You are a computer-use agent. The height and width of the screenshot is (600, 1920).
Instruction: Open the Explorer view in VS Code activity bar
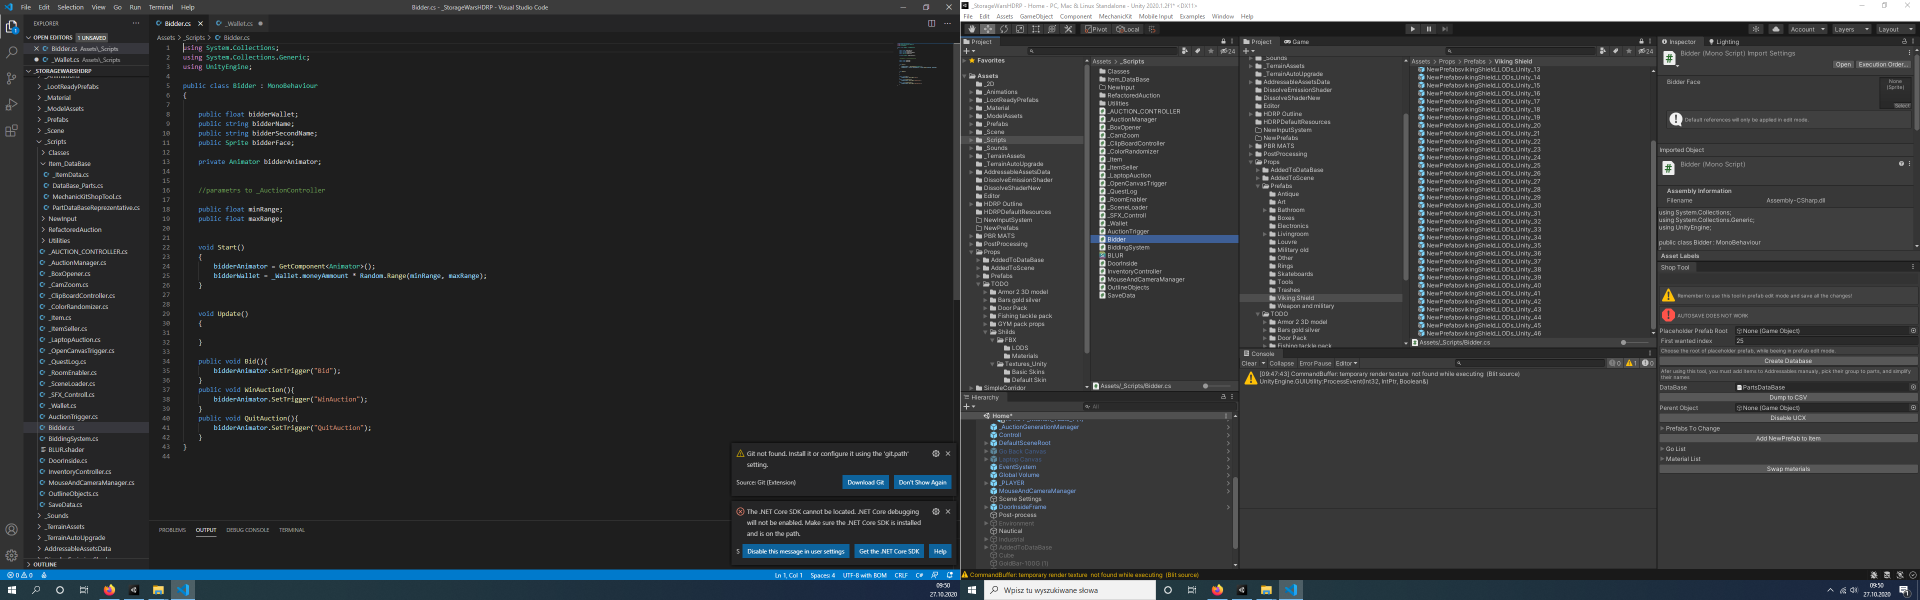pos(12,27)
